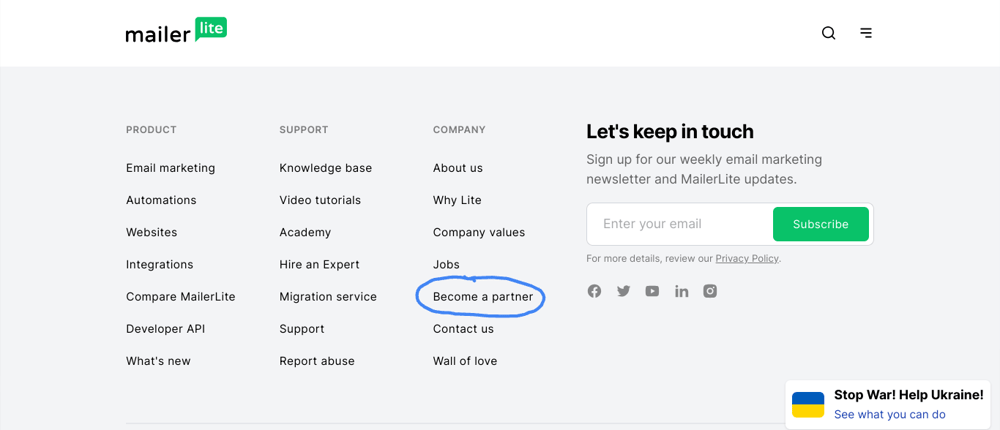Screen dimensions: 1000x430
Task: Open Knowledge base link
Action: [325, 168]
